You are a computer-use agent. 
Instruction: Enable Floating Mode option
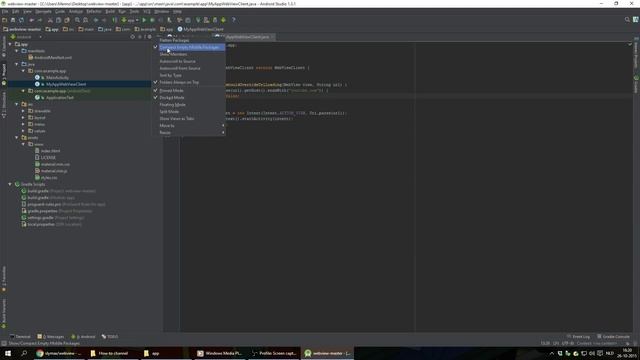pyautogui.click(x=189, y=105)
